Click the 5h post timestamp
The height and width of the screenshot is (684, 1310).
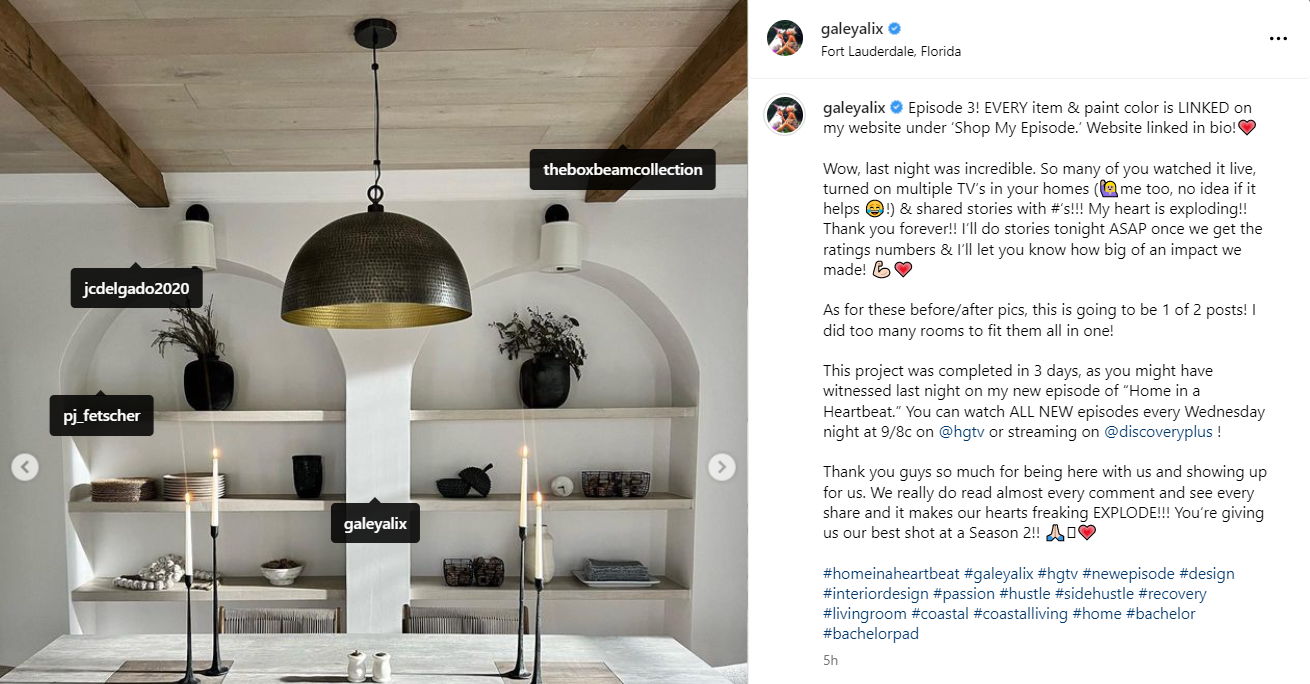831,660
